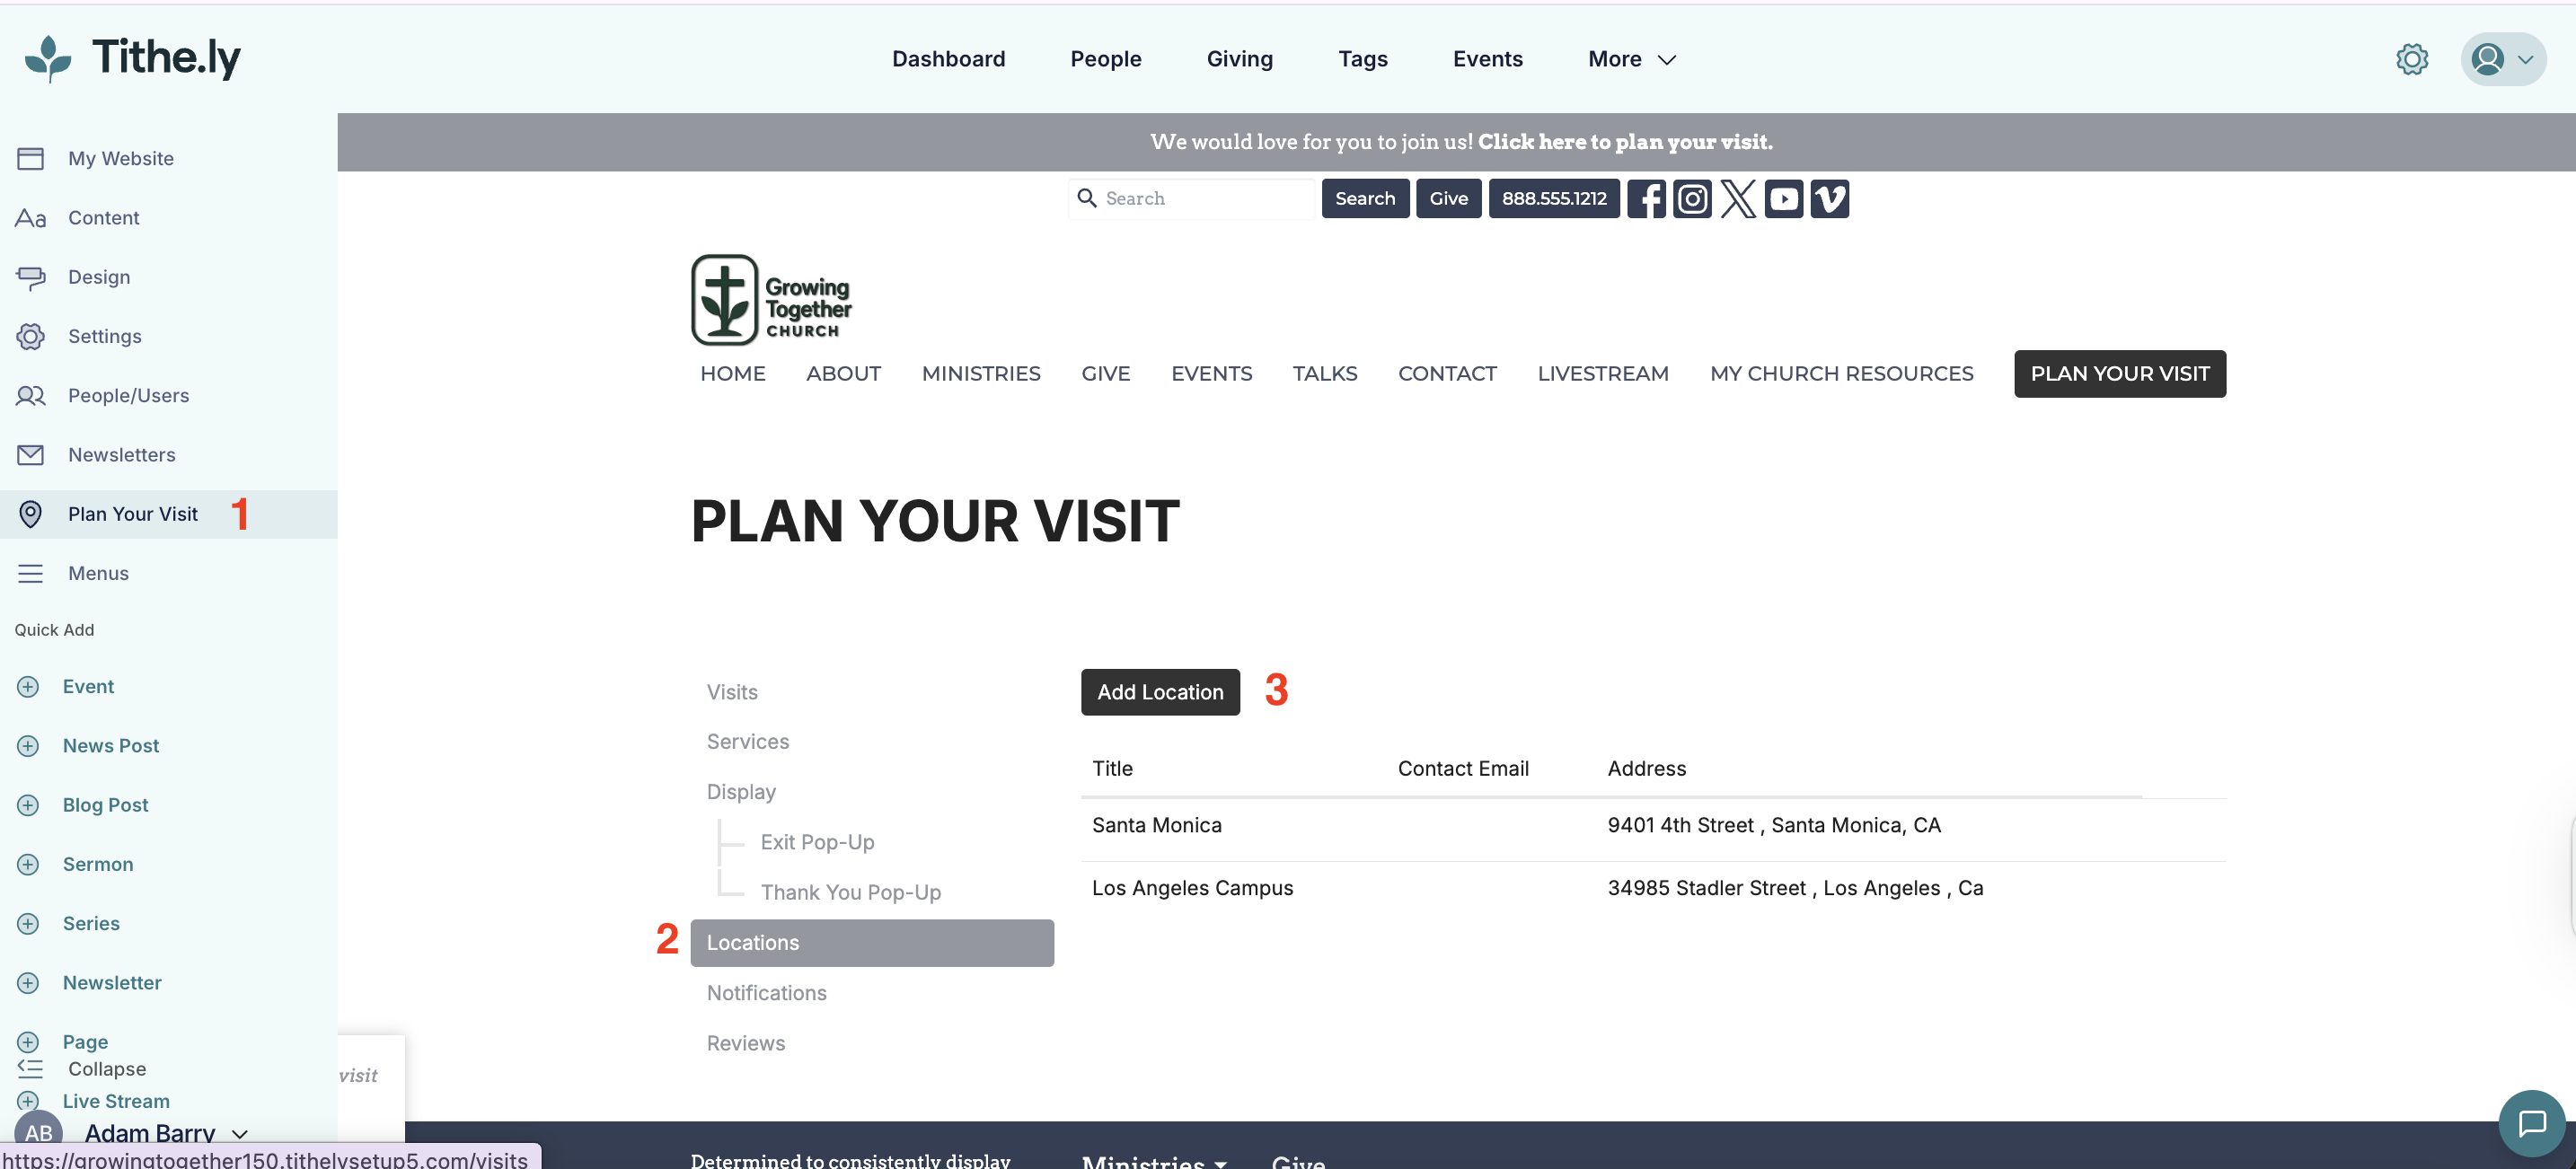Click the Add Location button
Image resolution: width=2576 pixels, height=1169 pixels.
point(1160,692)
